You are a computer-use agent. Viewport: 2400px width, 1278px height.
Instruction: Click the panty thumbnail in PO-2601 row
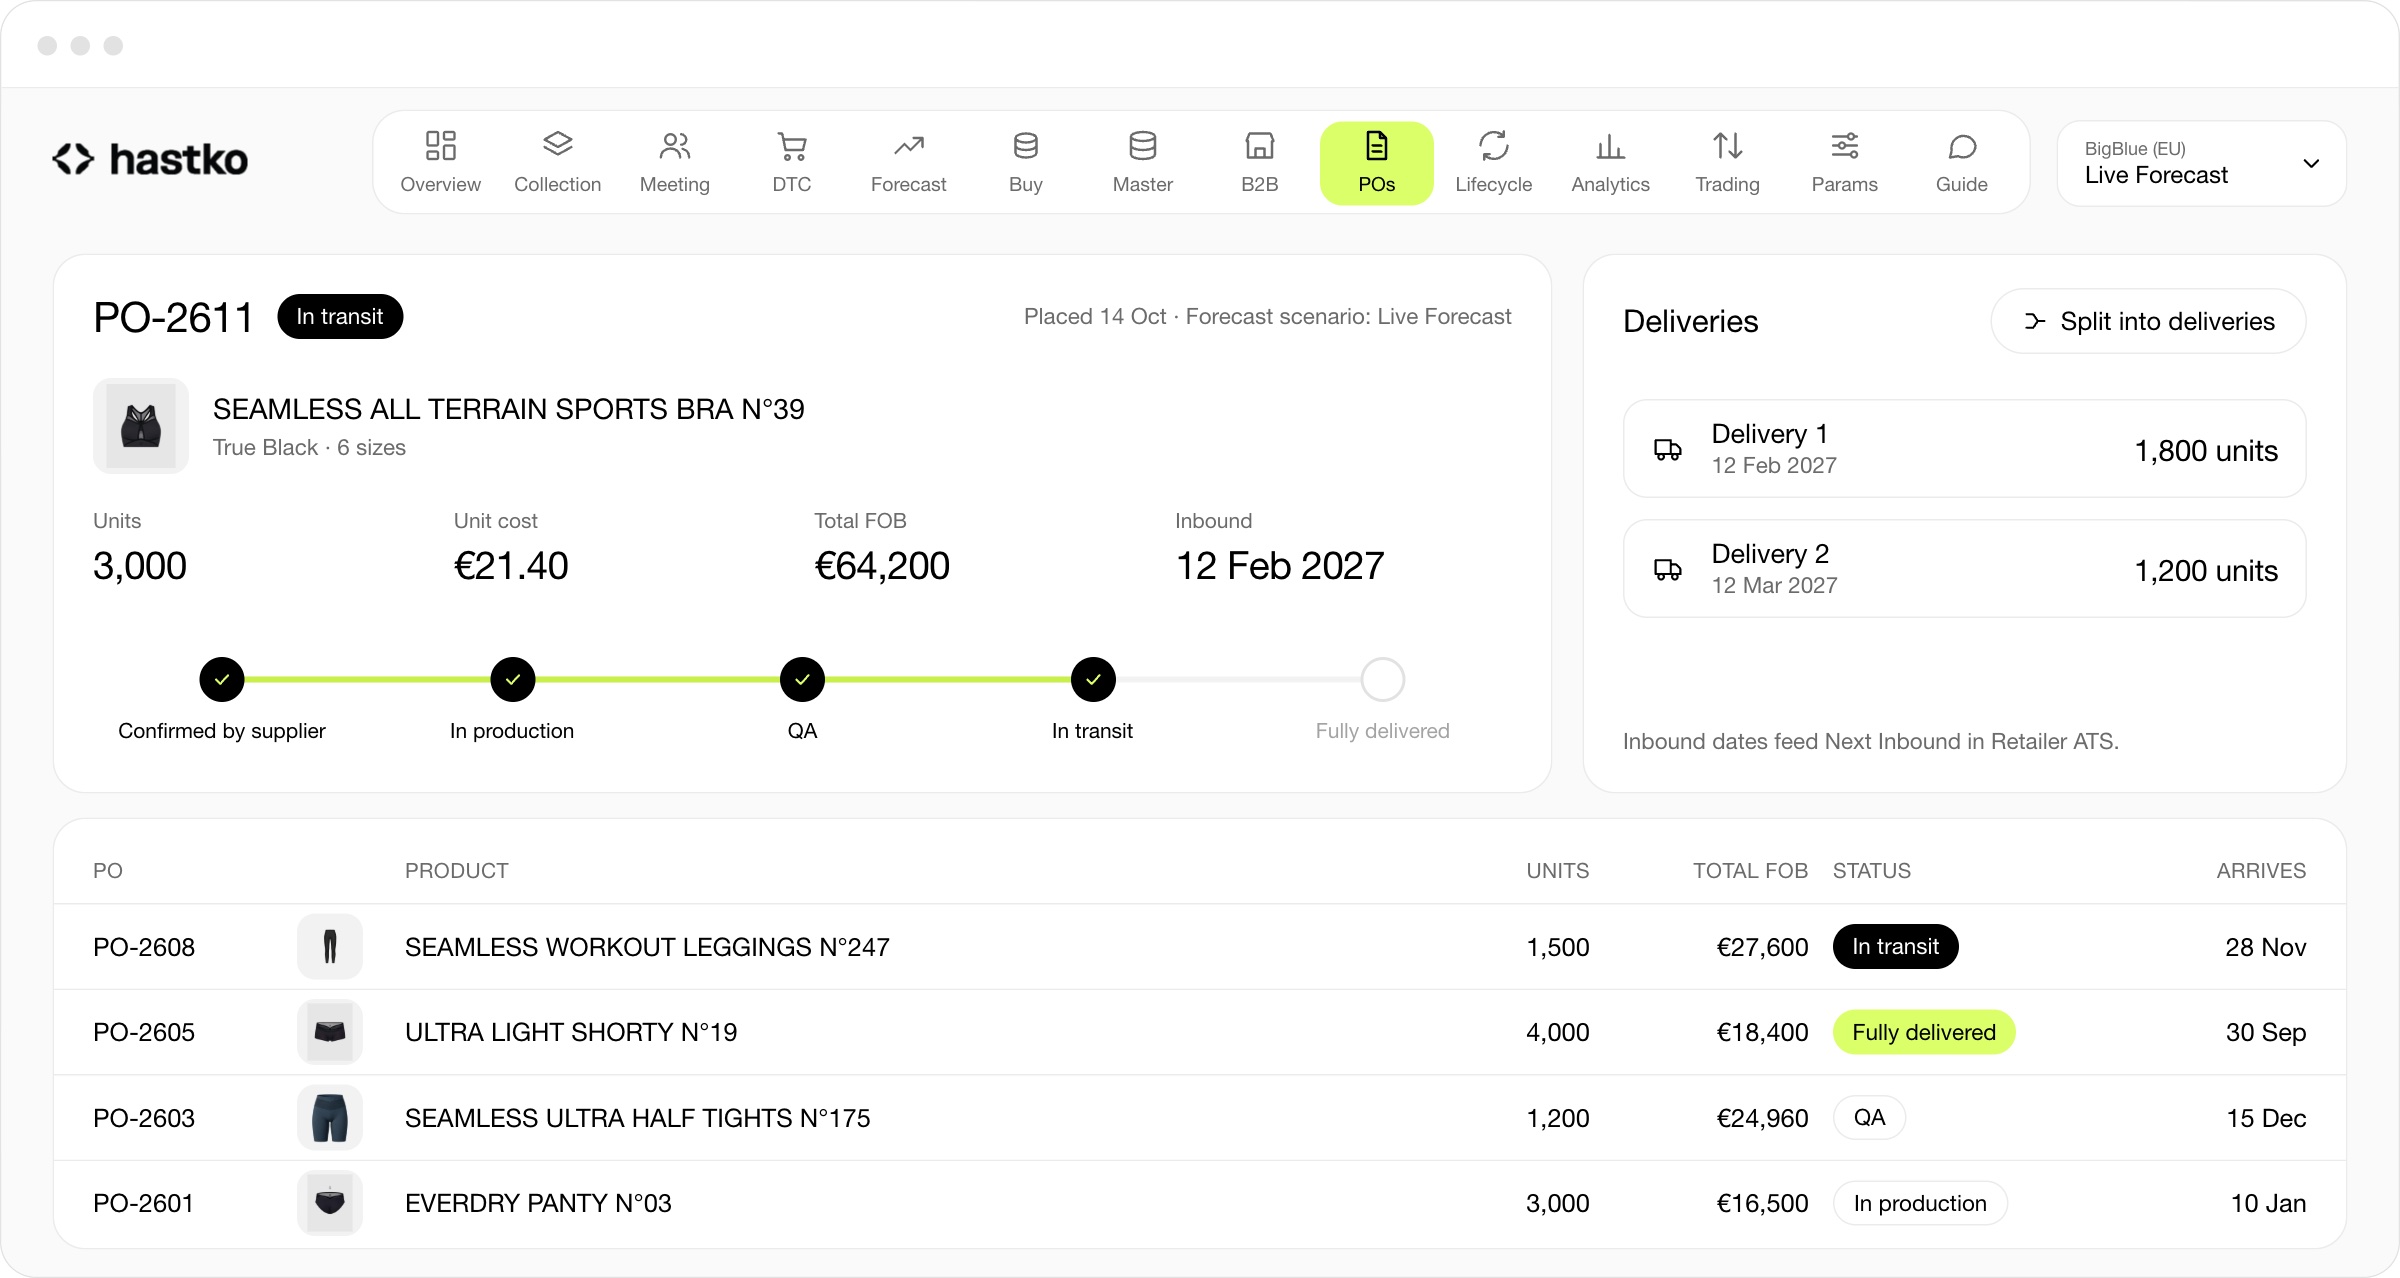click(330, 1203)
